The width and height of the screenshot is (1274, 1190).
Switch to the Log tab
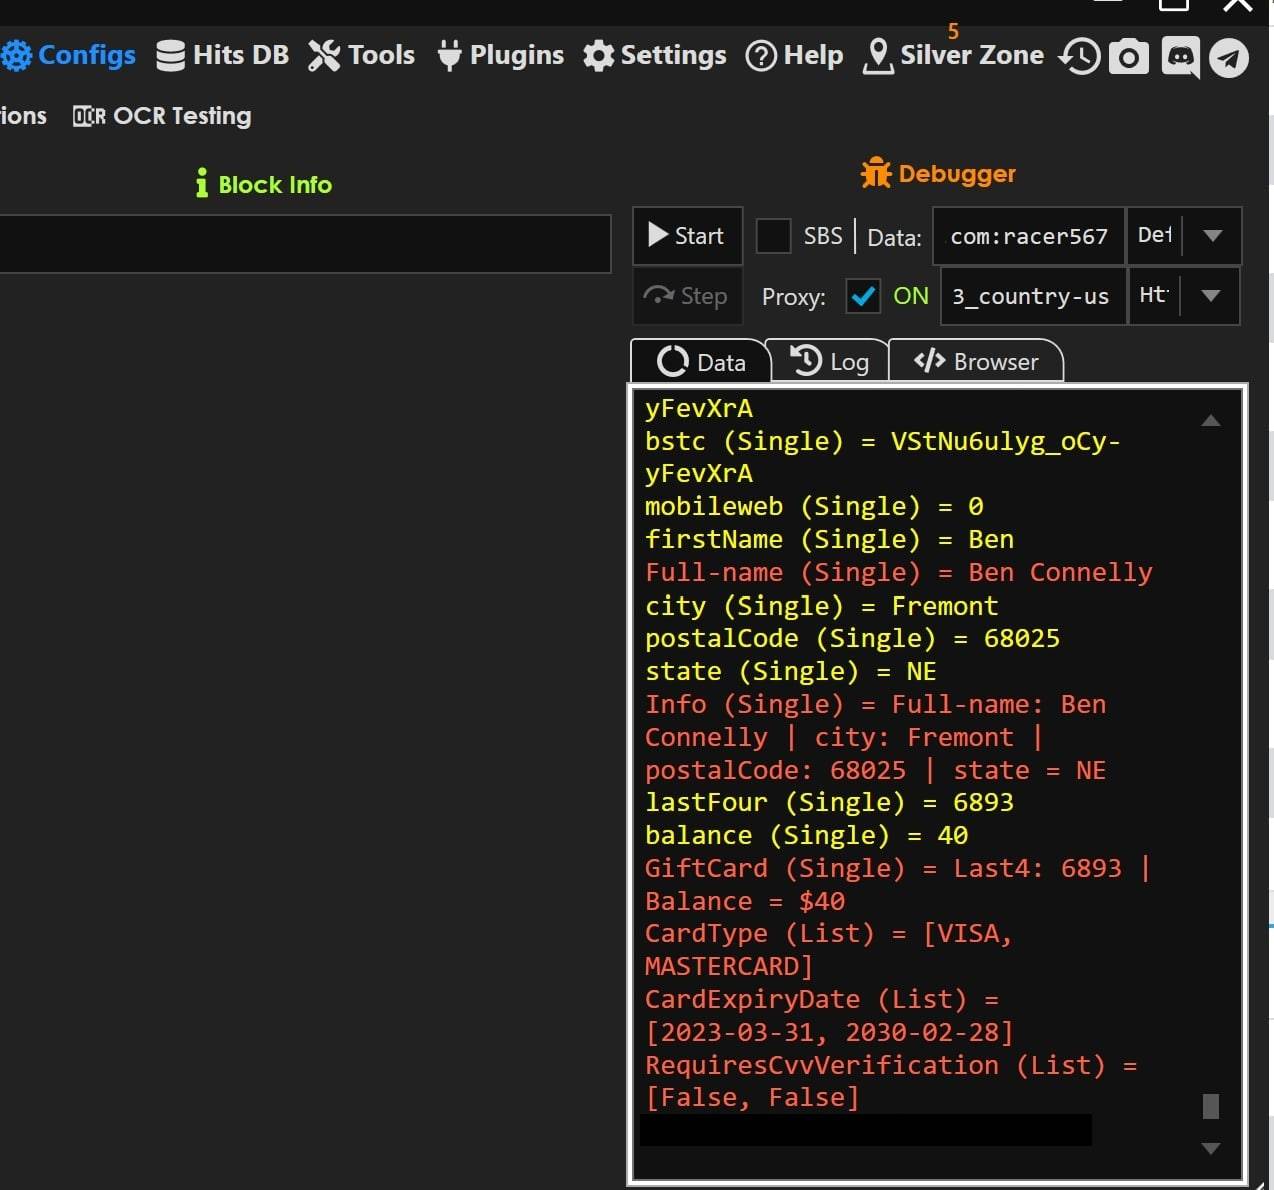pyautogui.click(x=829, y=362)
